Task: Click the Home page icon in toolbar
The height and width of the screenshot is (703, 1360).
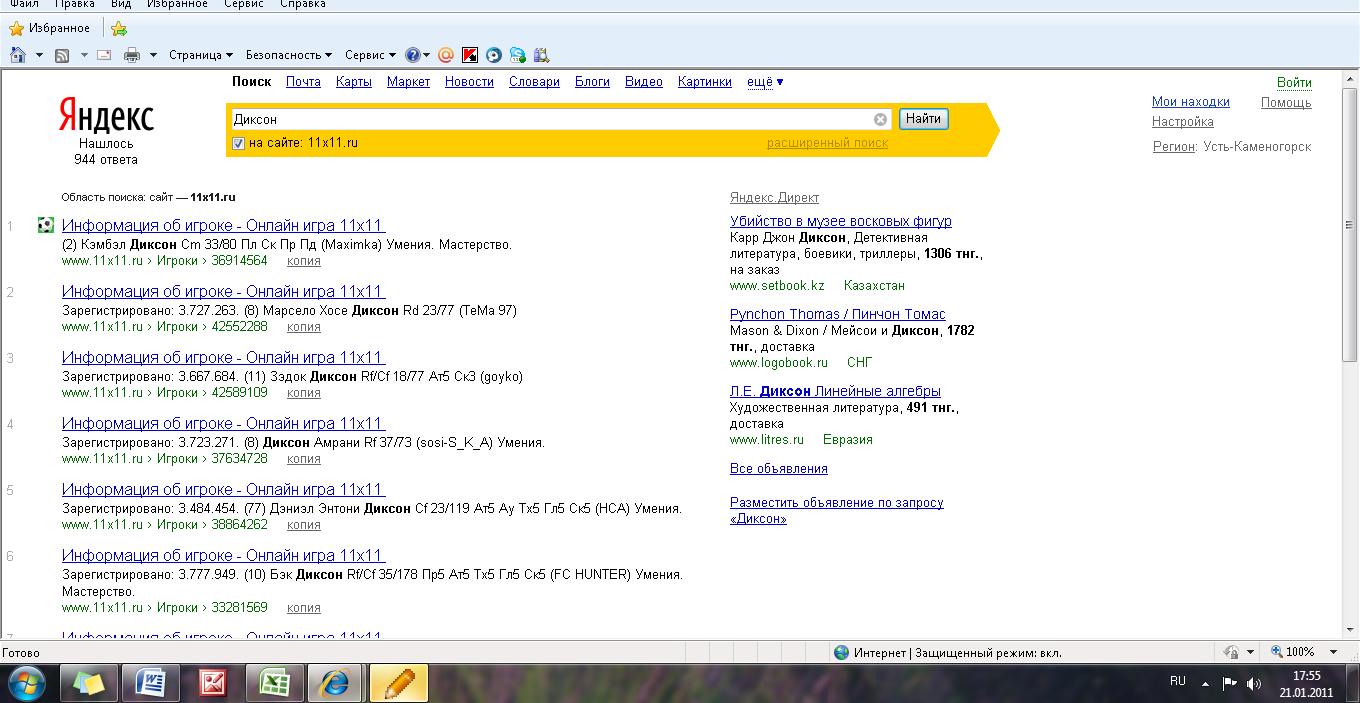Action: point(17,55)
